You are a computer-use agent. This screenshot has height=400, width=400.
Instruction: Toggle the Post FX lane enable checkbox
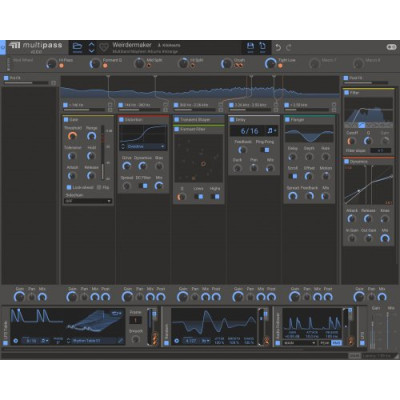pyautogui.click(x=346, y=78)
